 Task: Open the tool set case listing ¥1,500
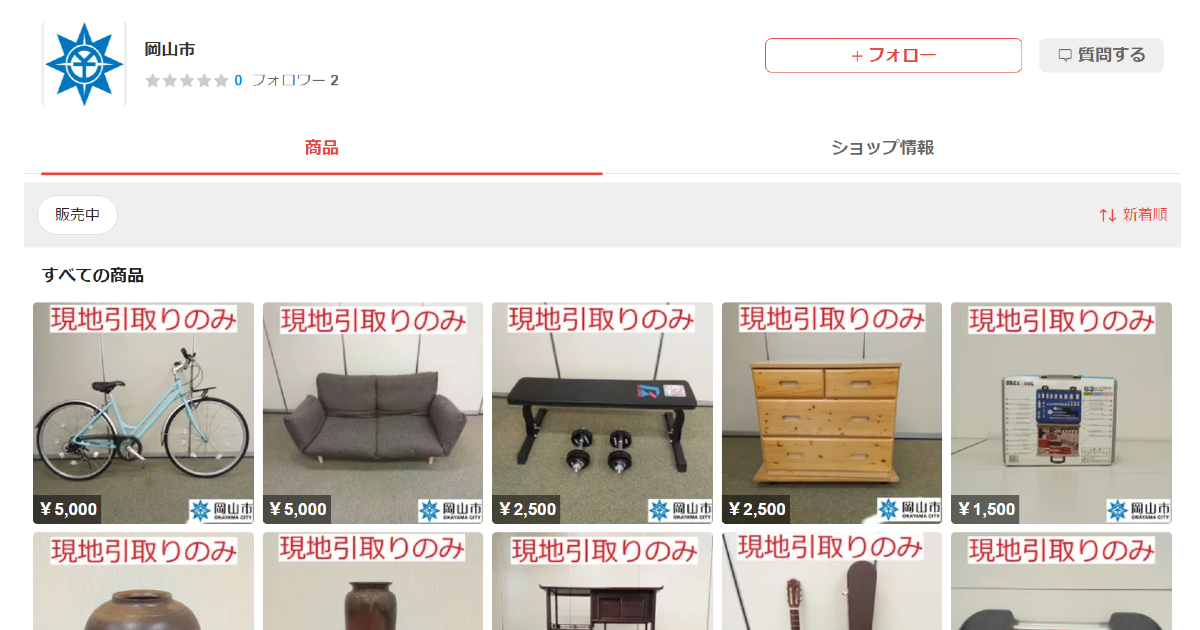(1061, 413)
